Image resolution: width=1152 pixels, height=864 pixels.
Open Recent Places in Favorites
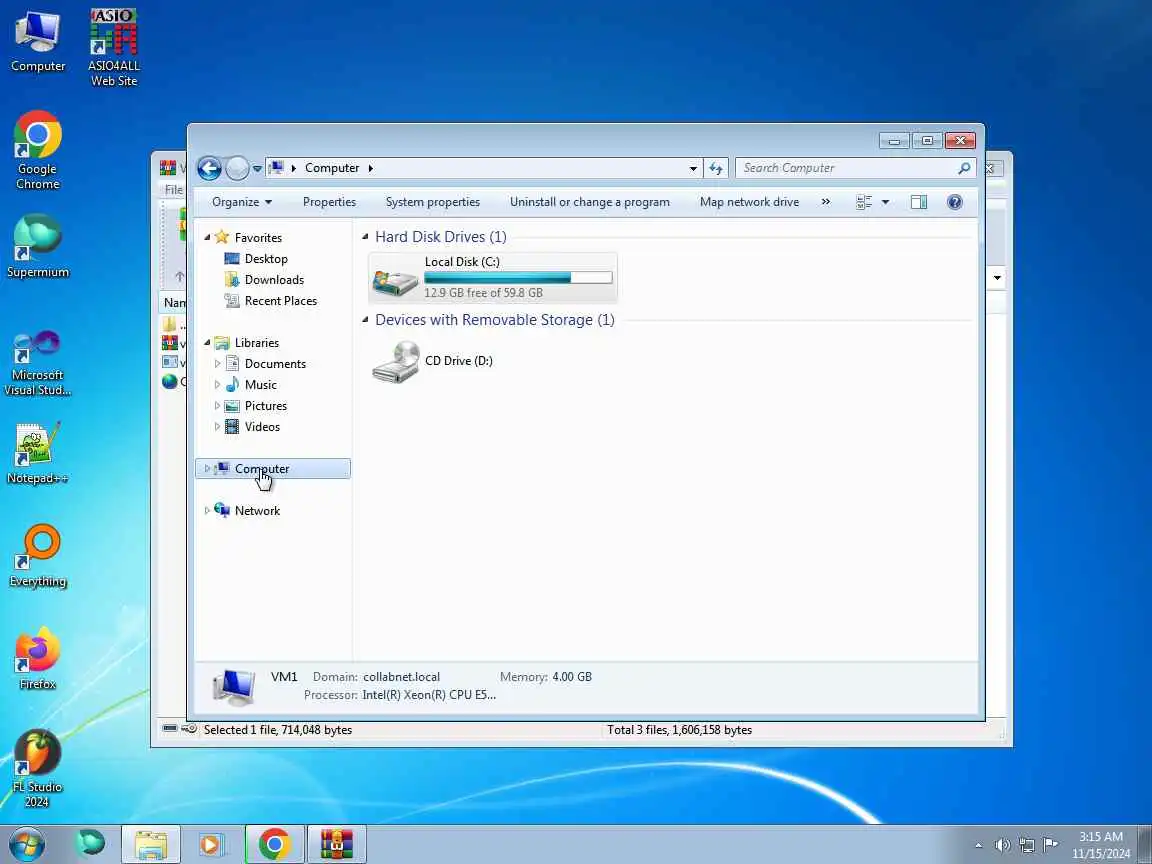(x=281, y=301)
